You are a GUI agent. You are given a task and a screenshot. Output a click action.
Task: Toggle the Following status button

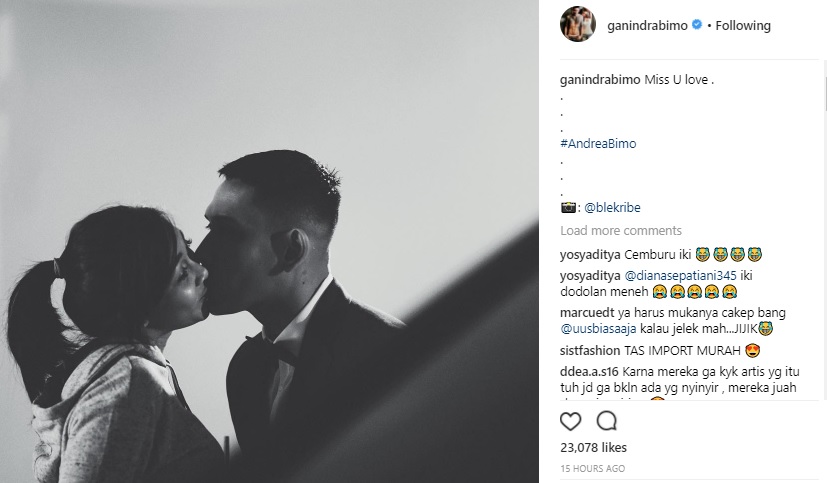[x=743, y=25]
